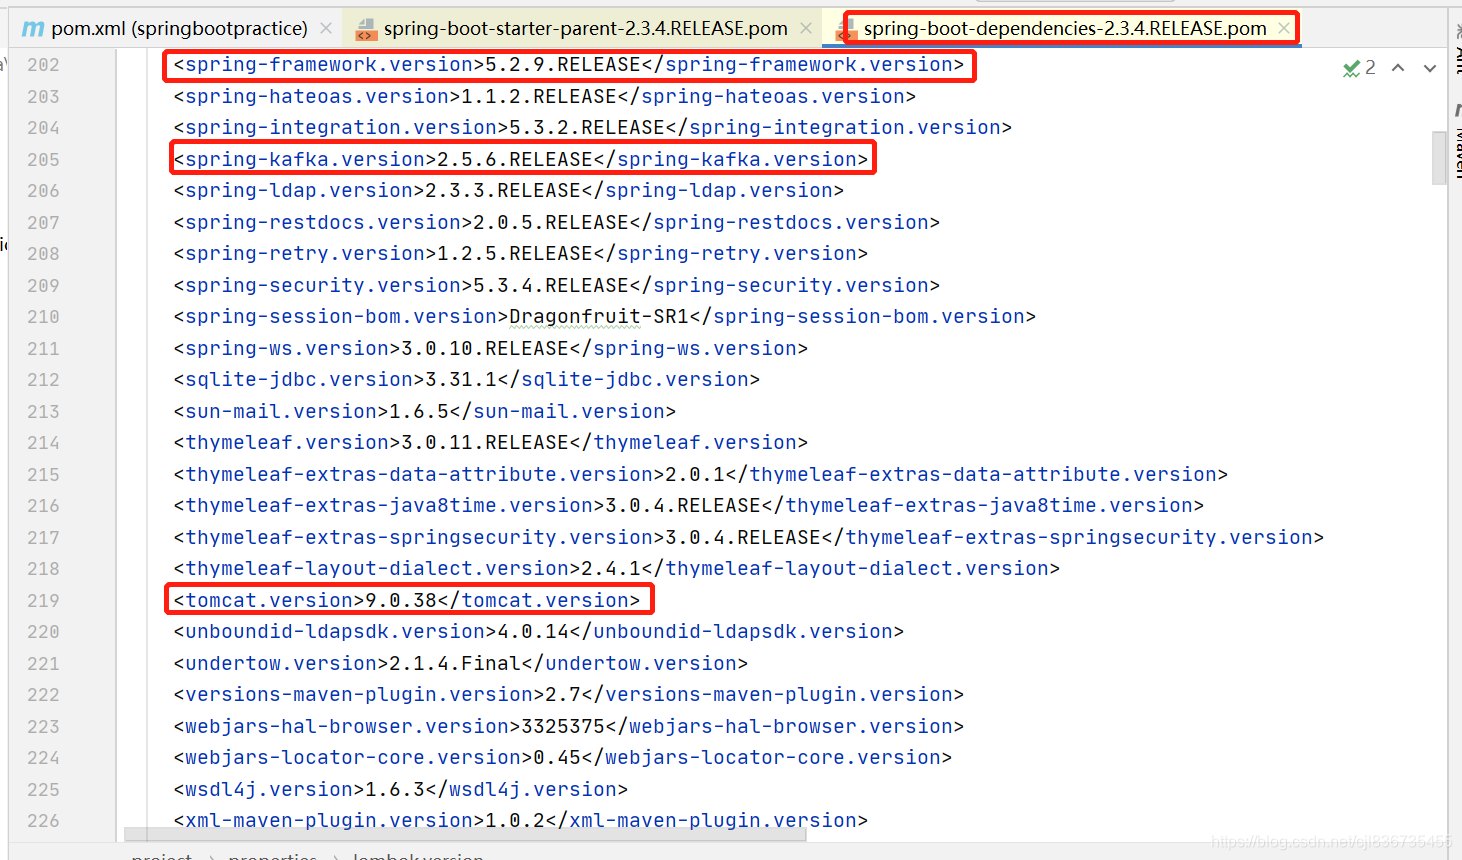
Task: Place the cursor on the tomcat.version 9.0.38 line
Action: click(407, 601)
